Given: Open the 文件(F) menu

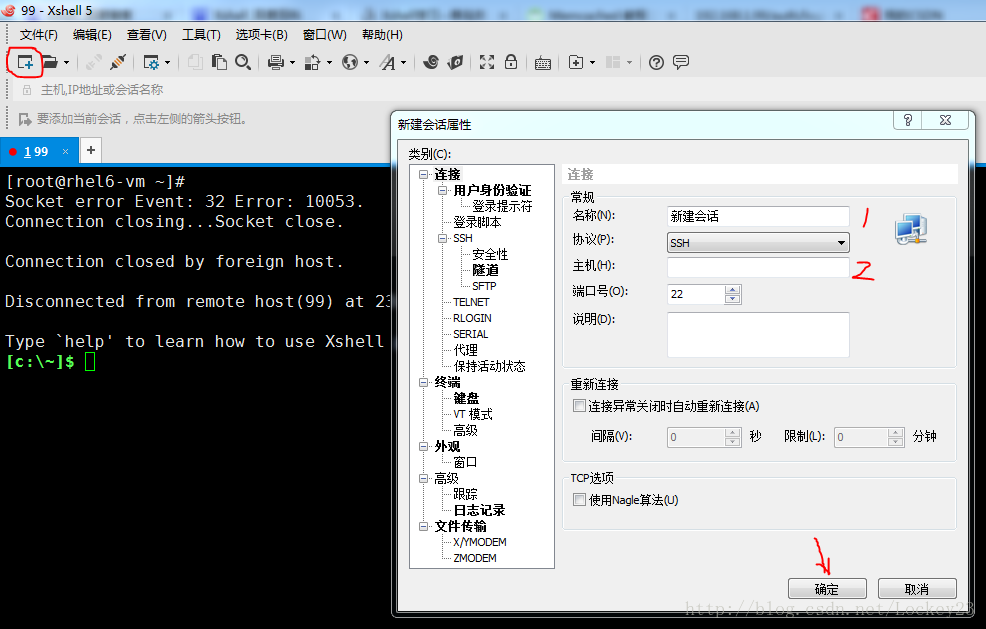Looking at the screenshot, I should [38, 35].
